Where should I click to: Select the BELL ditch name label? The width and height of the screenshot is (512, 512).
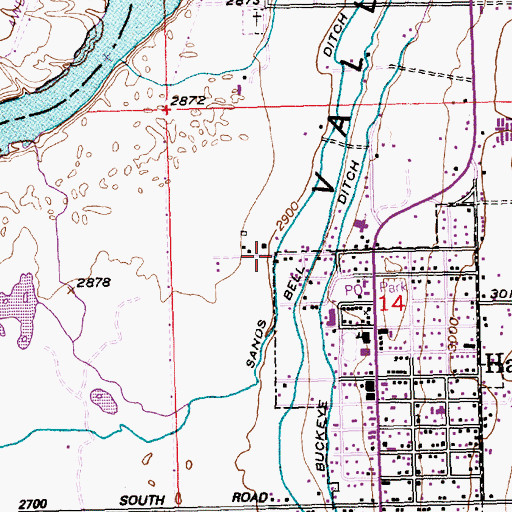tap(294, 283)
